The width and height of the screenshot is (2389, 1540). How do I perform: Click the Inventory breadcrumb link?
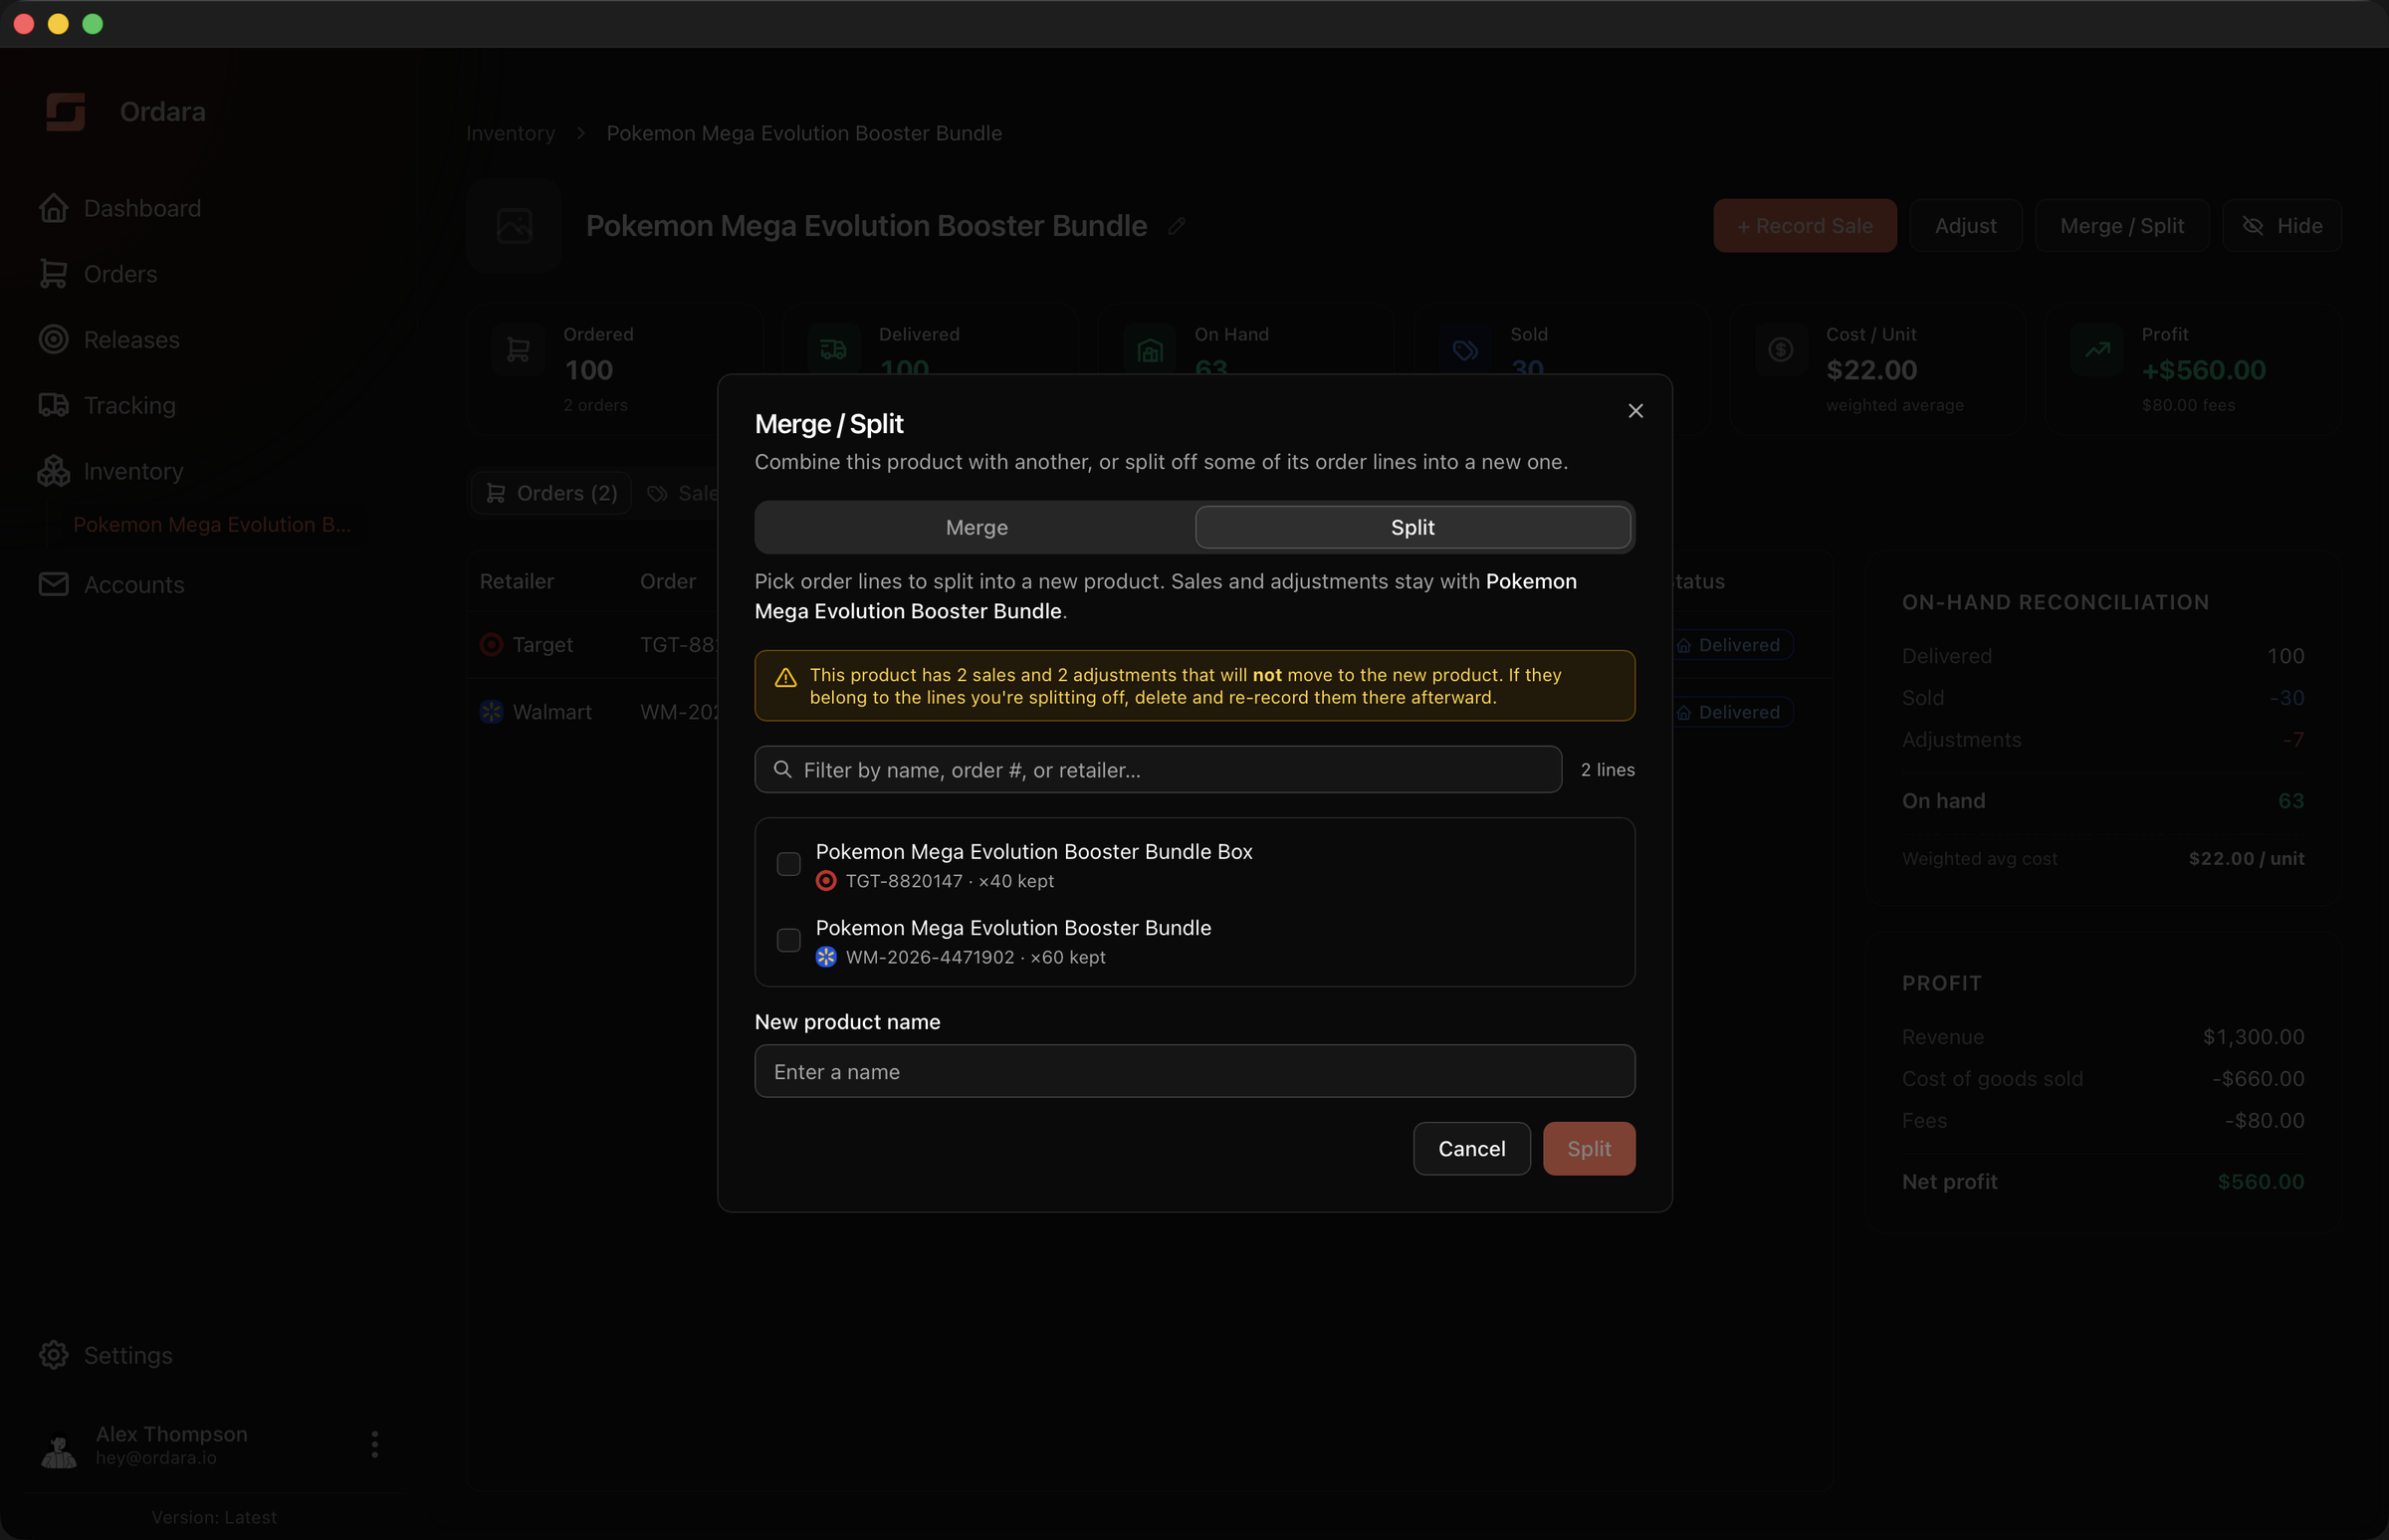coord(510,133)
